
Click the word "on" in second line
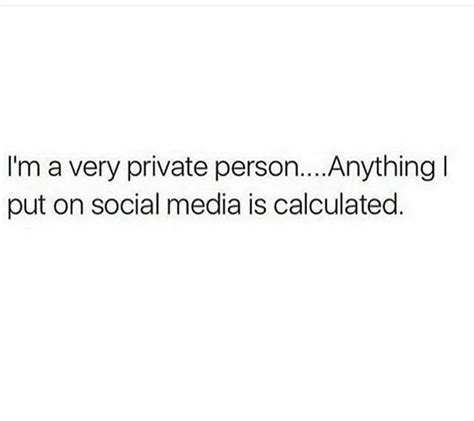[69, 208]
